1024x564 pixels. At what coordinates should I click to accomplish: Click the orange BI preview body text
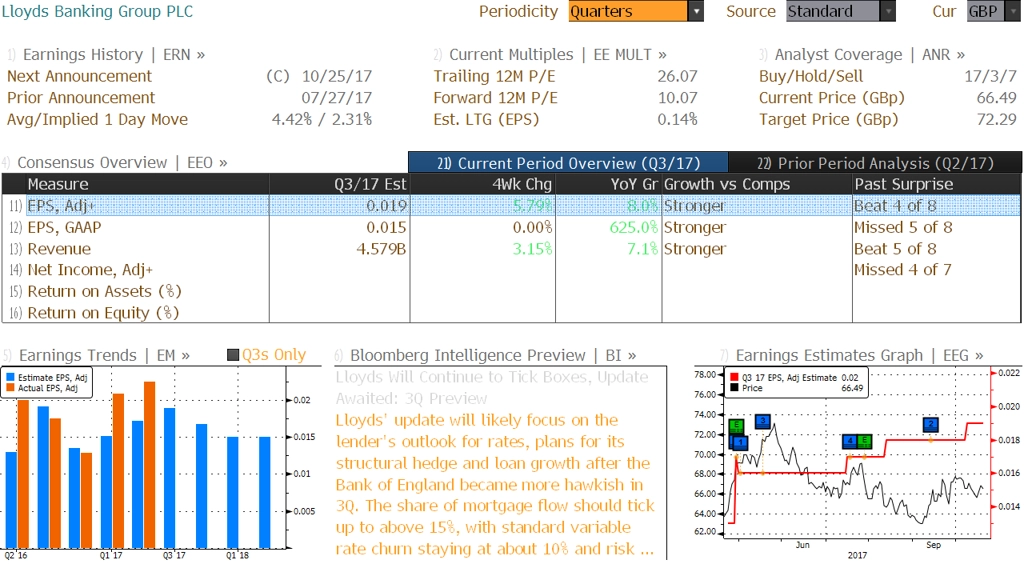495,484
